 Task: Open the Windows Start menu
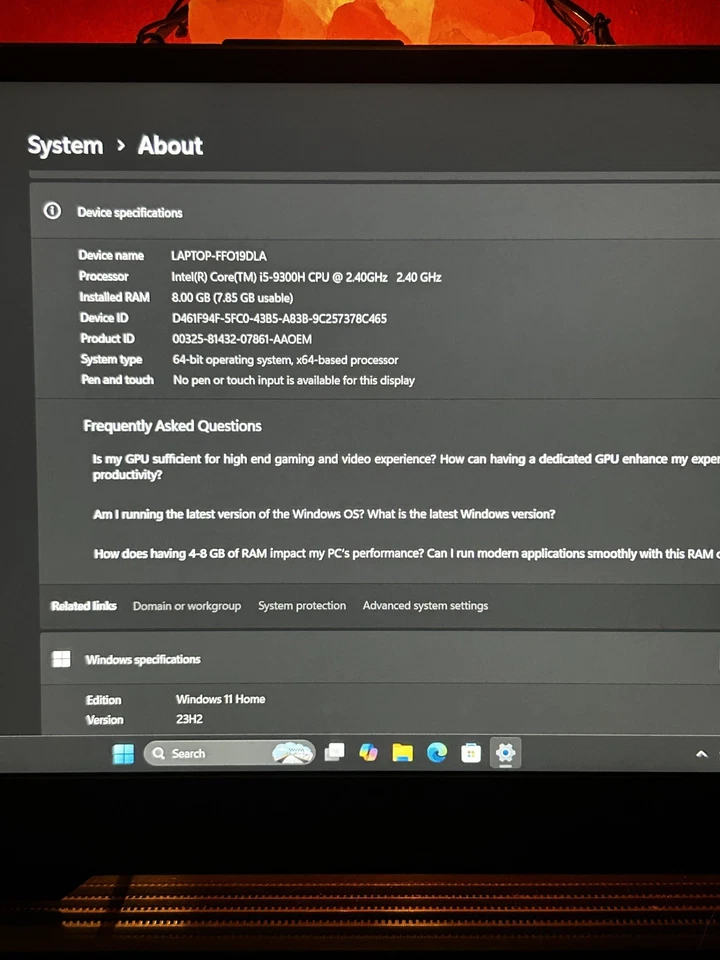coord(123,754)
